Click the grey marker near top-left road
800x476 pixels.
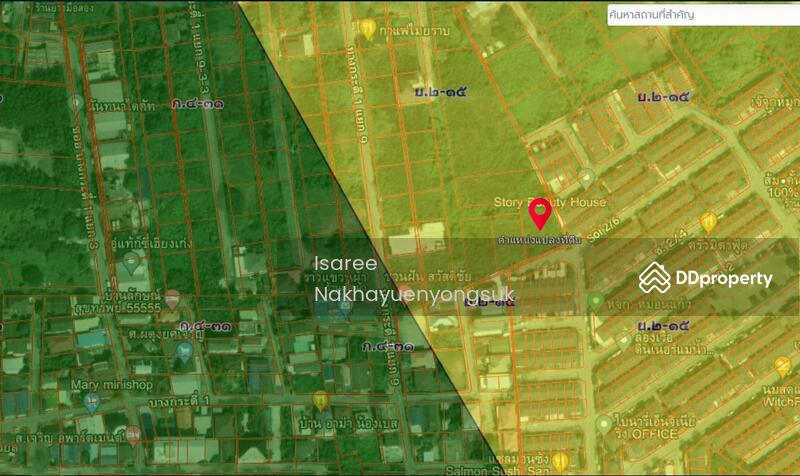76,103
